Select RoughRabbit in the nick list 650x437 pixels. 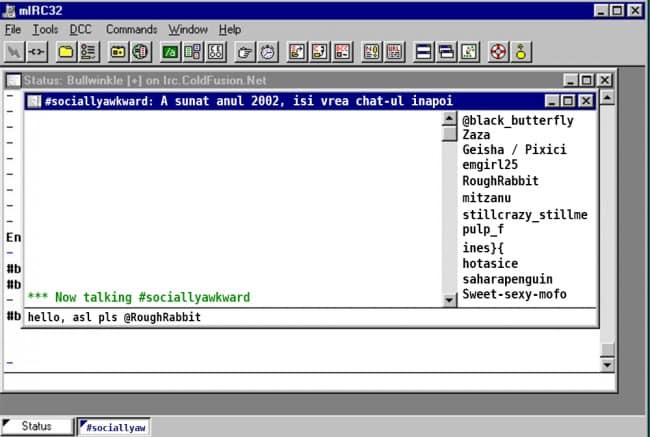tap(500, 181)
